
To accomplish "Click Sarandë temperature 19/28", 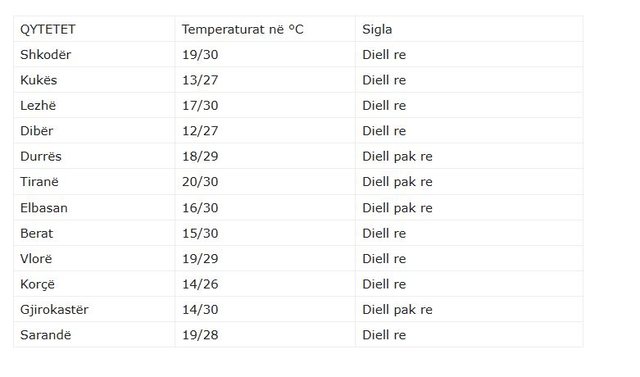I will (x=200, y=335).
